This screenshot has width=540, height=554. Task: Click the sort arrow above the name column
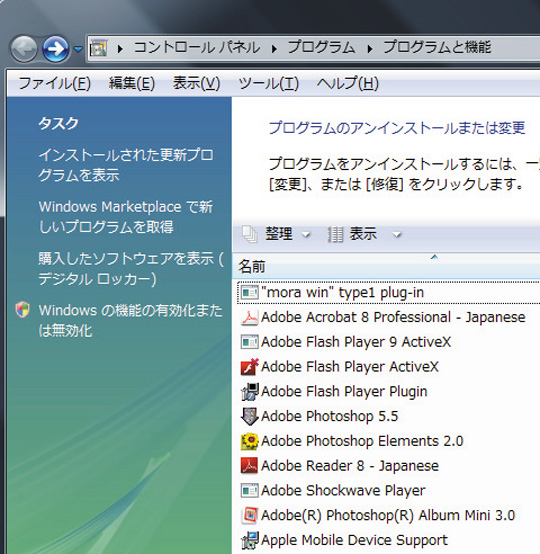[x=434, y=257]
